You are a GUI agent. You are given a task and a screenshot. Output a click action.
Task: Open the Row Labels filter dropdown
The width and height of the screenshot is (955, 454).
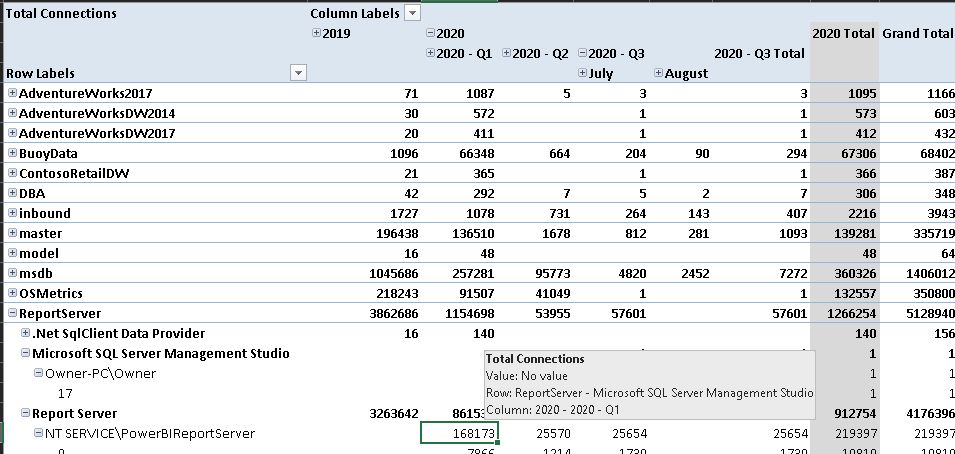pos(298,73)
